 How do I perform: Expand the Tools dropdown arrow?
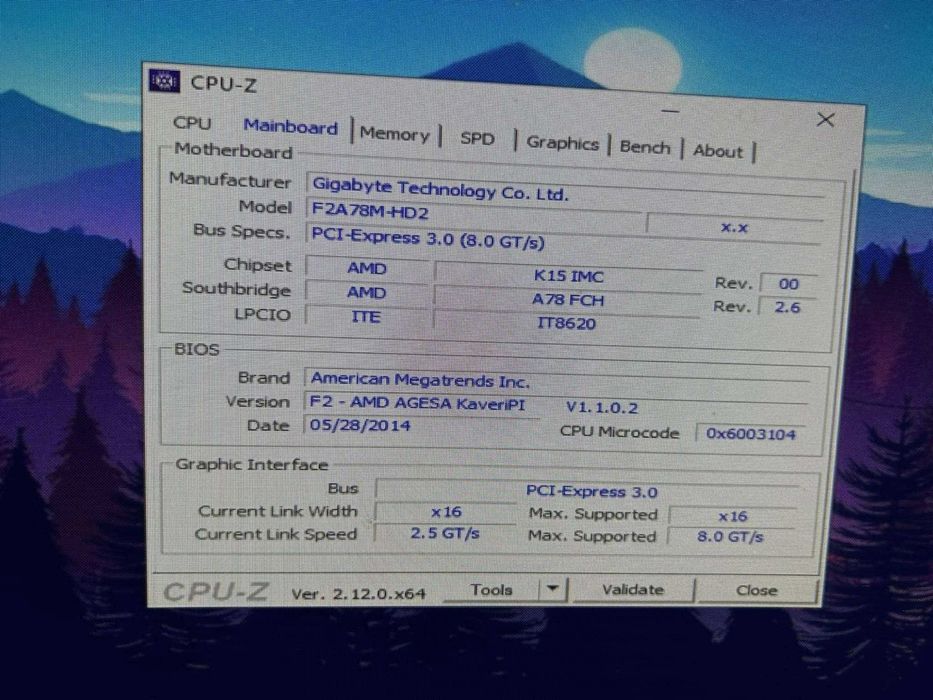pos(553,589)
